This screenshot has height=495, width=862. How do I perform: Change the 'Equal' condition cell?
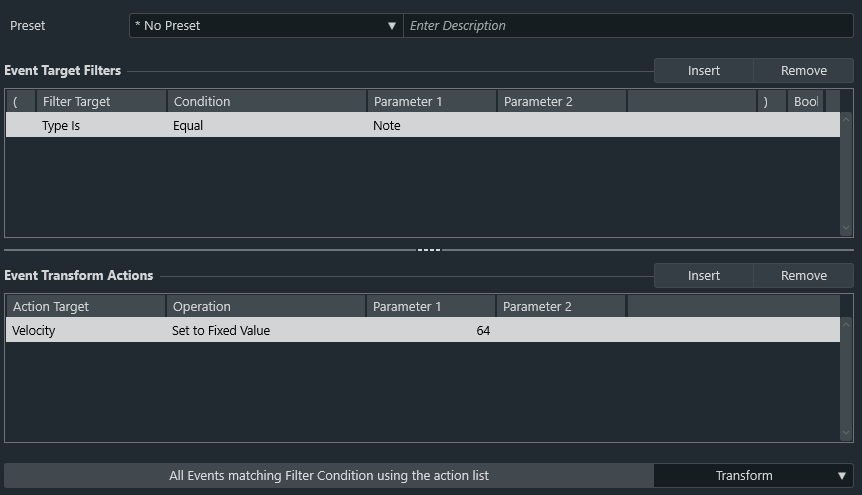click(x=265, y=126)
